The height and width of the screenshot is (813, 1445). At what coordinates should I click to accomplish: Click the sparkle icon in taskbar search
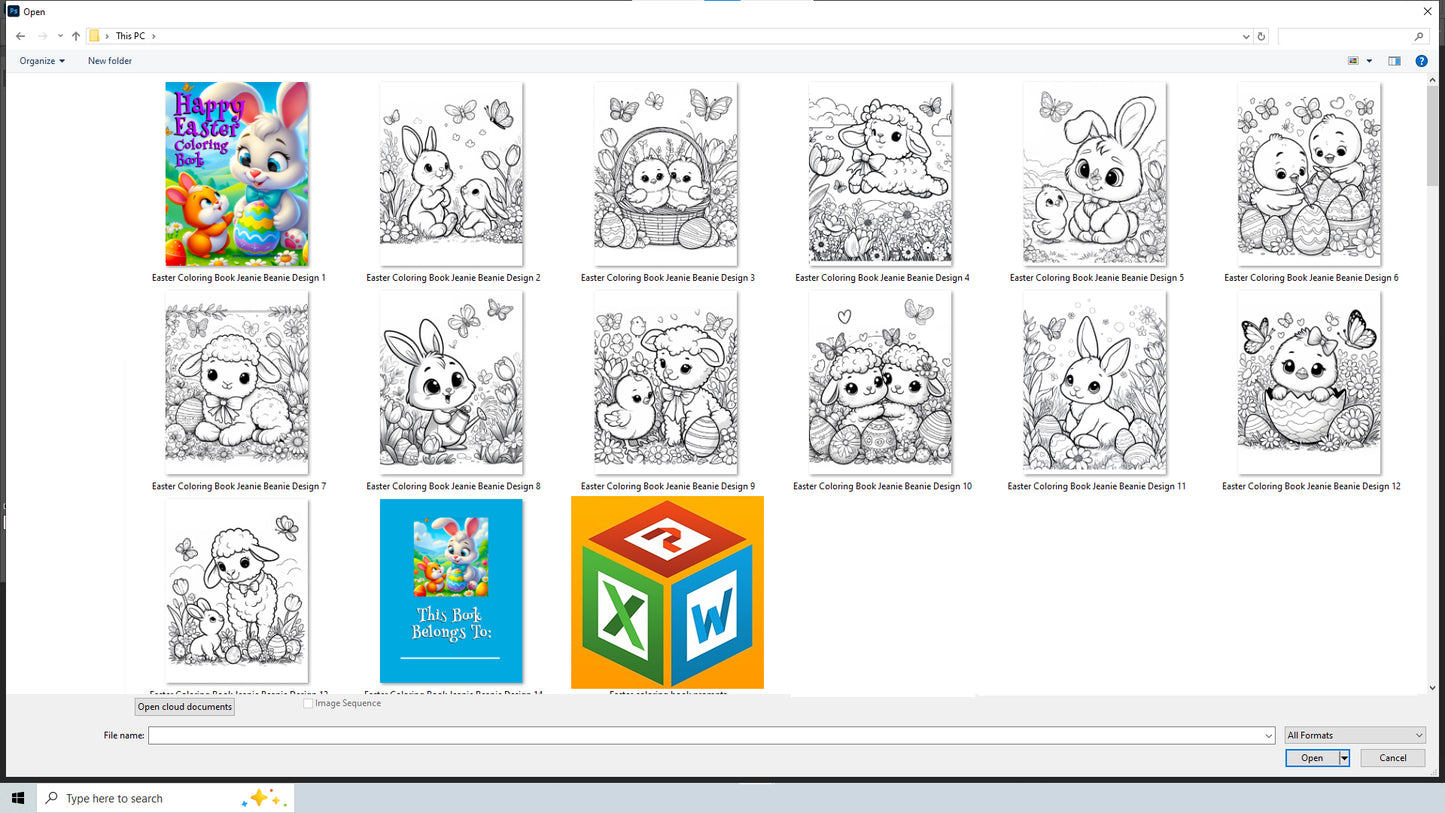click(x=264, y=798)
